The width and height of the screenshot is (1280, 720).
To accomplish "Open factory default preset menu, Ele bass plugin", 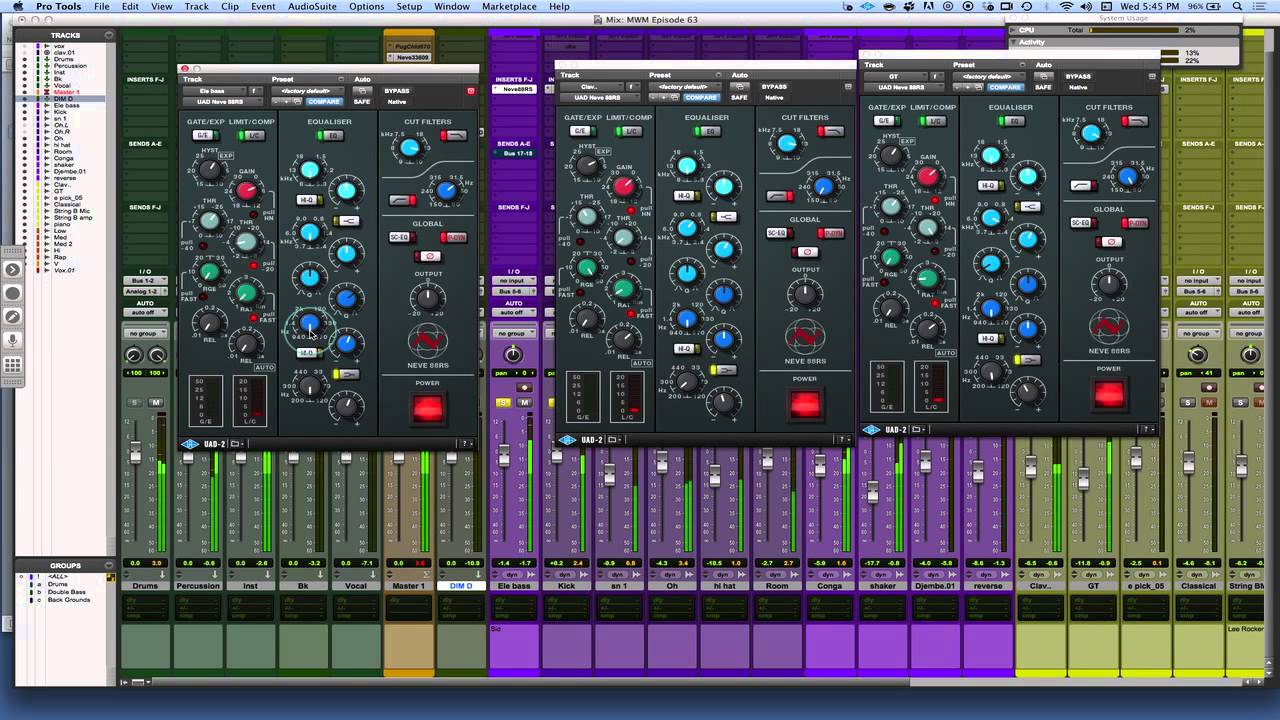I will tap(306, 91).
